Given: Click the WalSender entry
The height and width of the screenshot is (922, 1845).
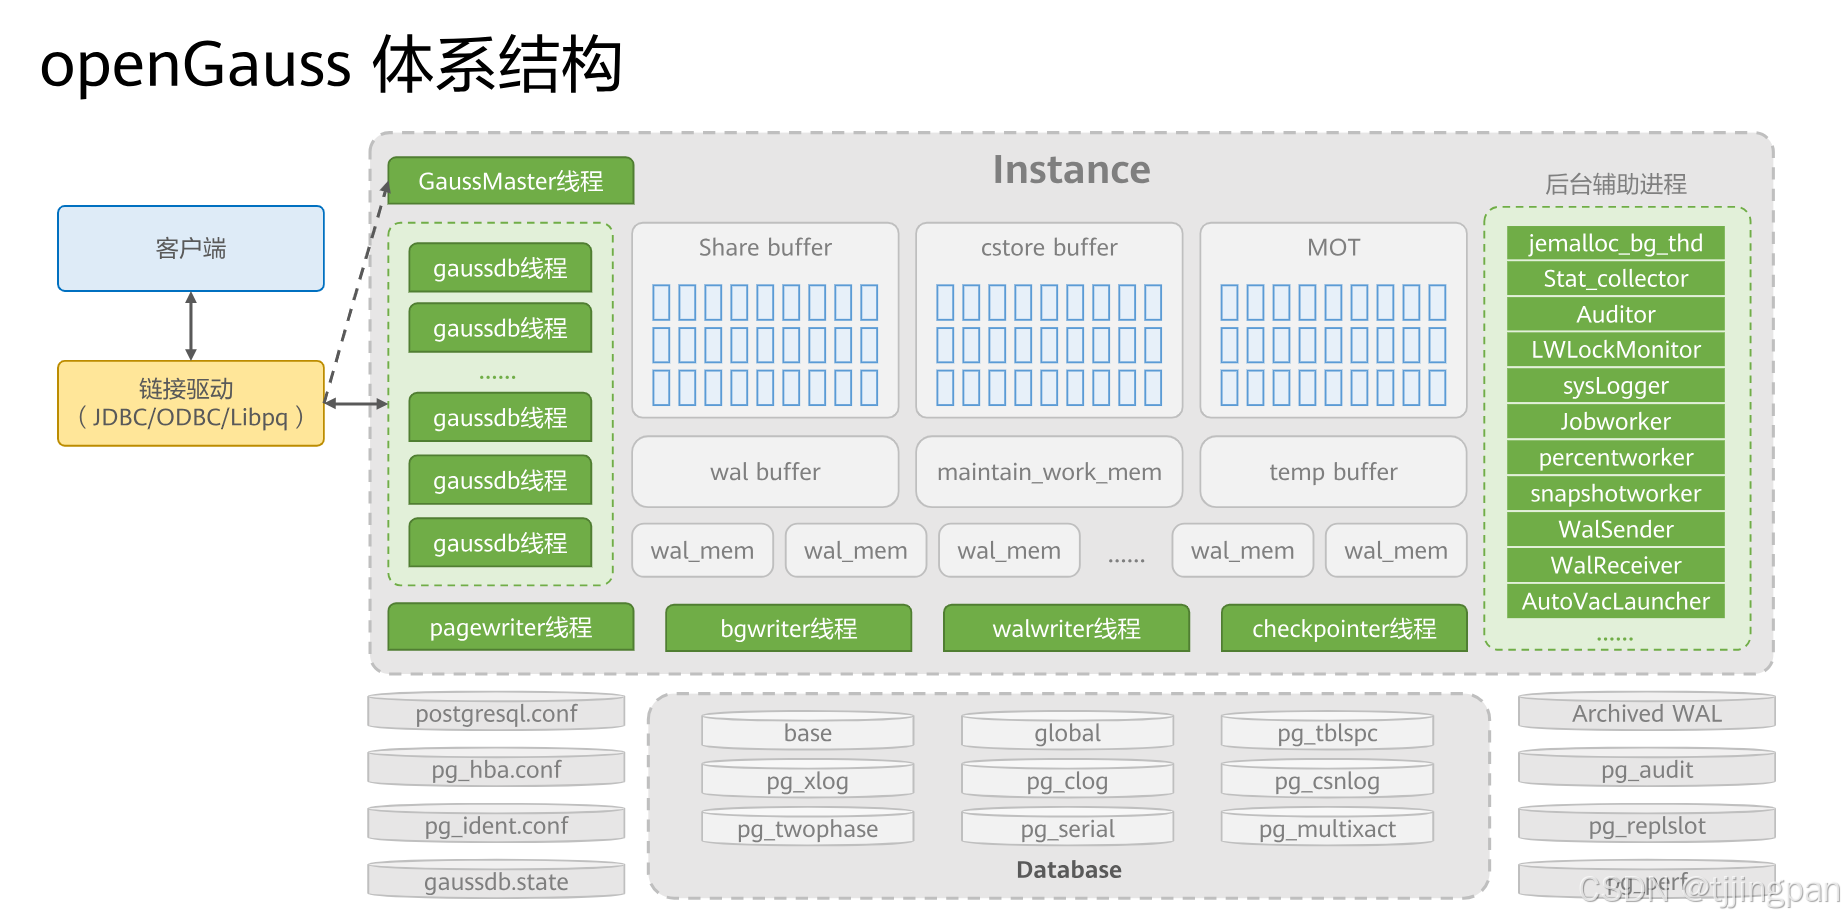Looking at the screenshot, I should point(1616,530).
